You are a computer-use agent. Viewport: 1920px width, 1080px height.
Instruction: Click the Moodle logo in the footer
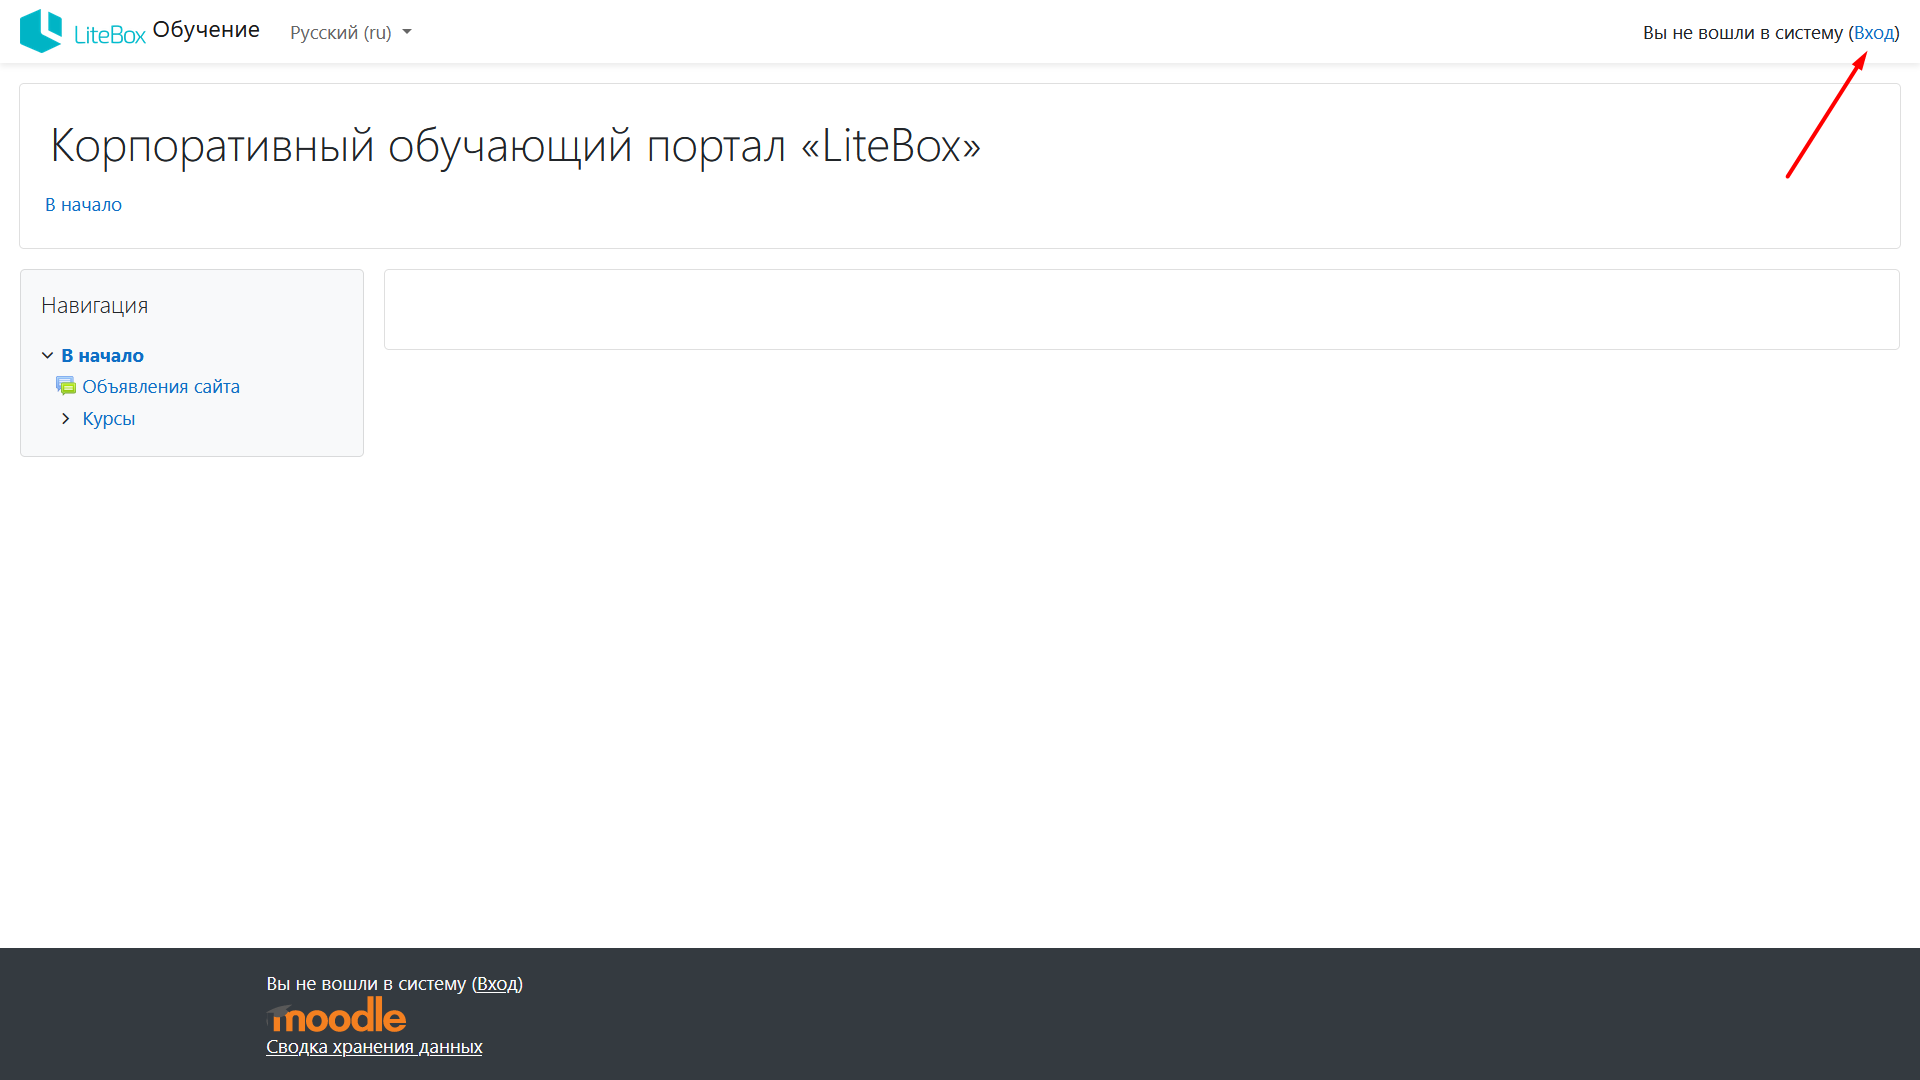[336, 1015]
